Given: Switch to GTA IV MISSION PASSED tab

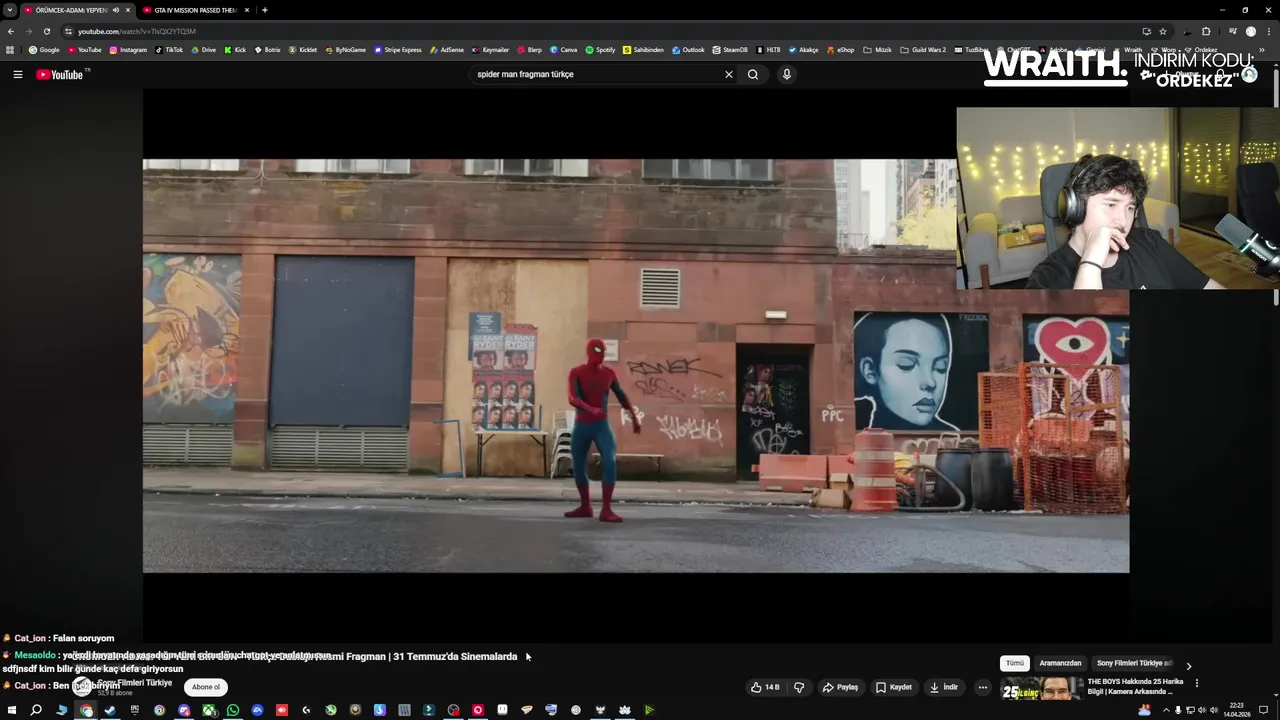Looking at the screenshot, I should click(x=195, y=10).
